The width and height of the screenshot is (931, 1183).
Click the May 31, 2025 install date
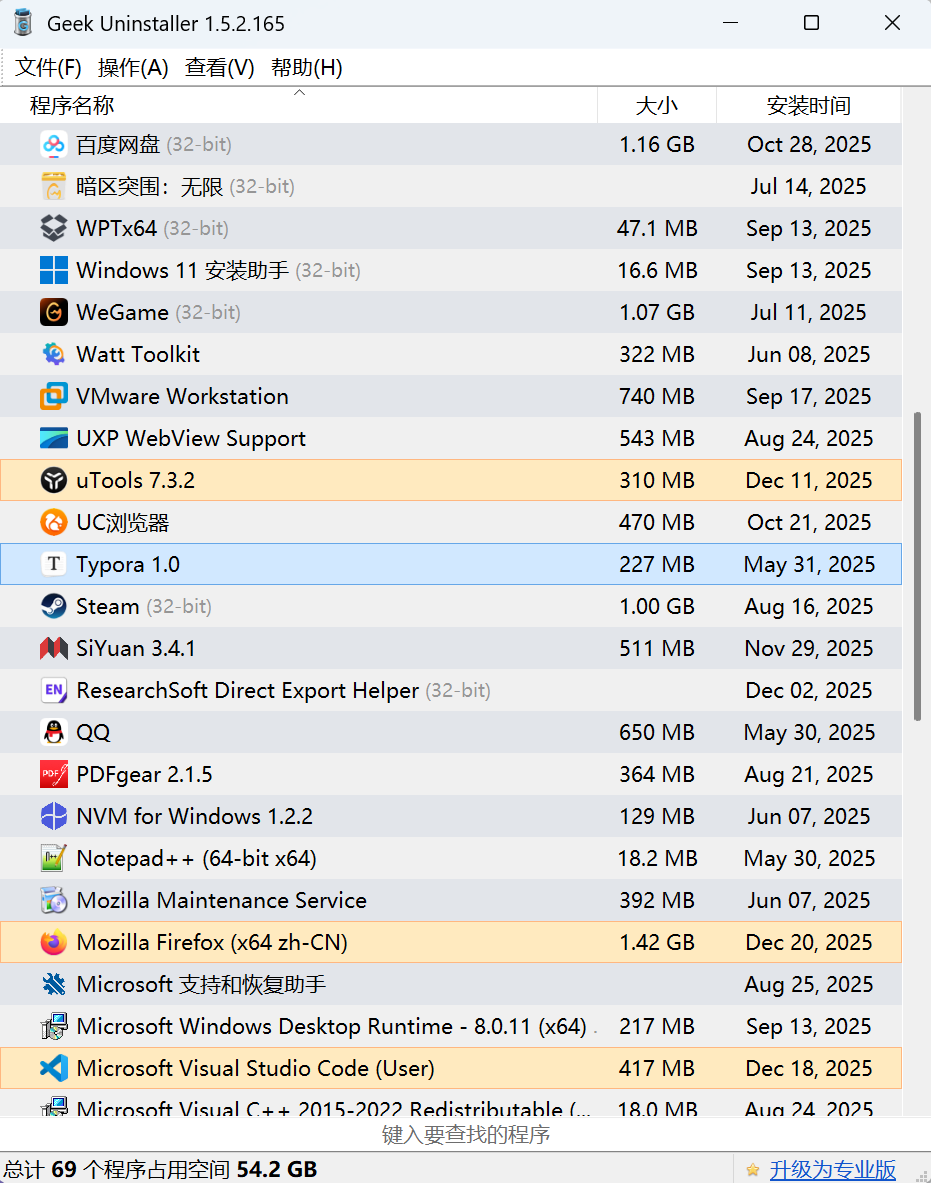click(809, 564)
